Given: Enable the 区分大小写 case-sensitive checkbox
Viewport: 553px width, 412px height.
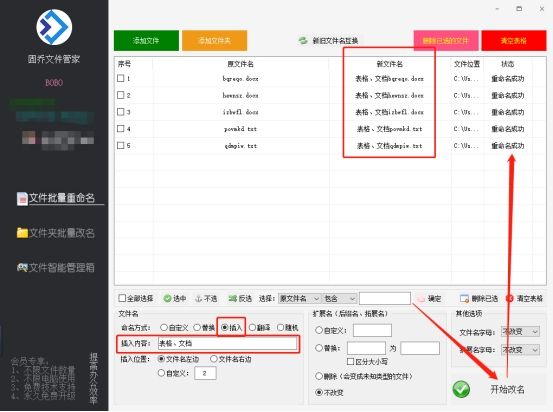Looking at the screenshot, I should [351, 362].
